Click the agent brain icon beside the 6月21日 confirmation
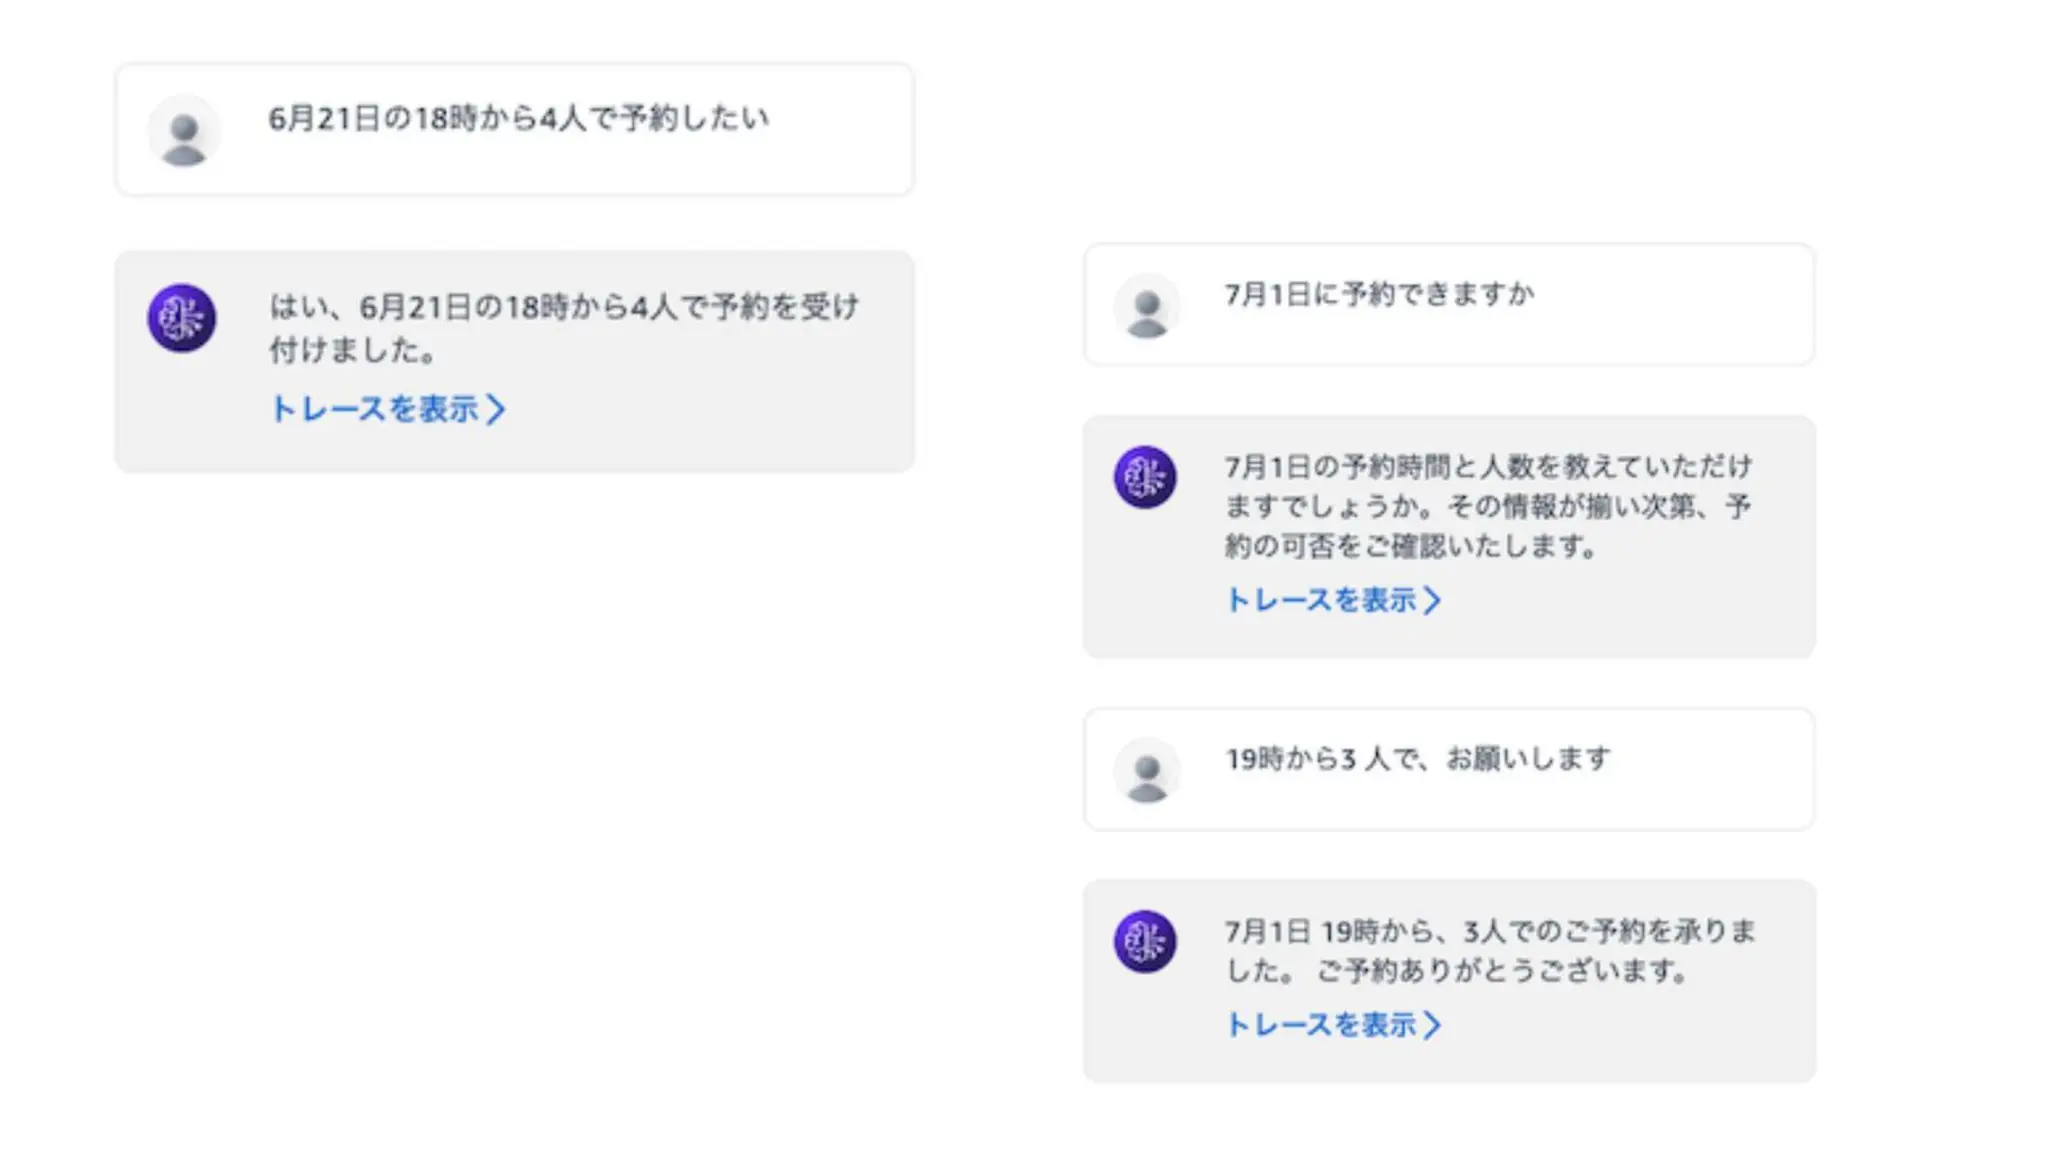The width and height of the screenshot is (2048, 1152). coord(182,318)
